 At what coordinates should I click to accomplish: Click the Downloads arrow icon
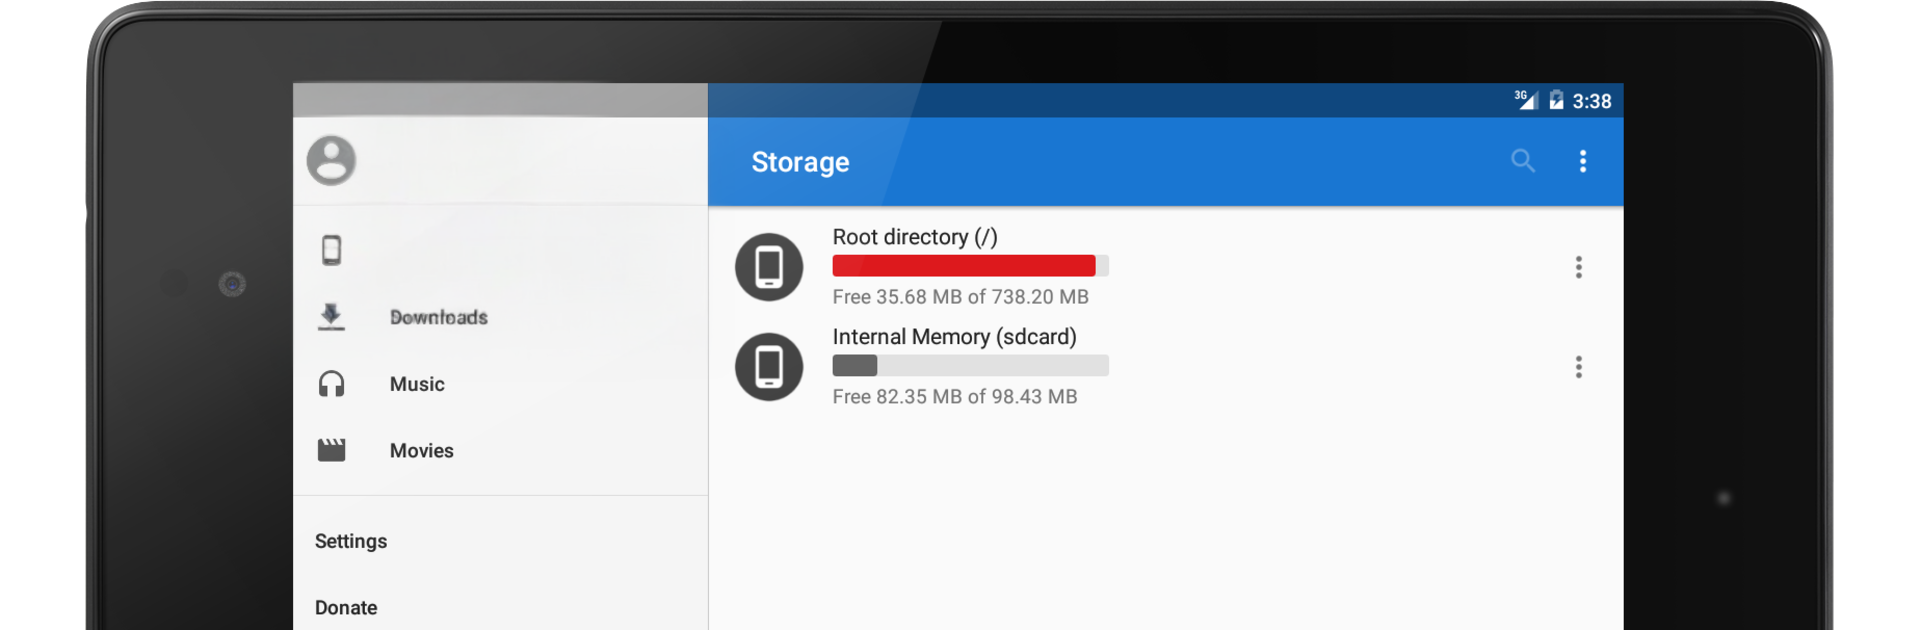coord(331,317)
